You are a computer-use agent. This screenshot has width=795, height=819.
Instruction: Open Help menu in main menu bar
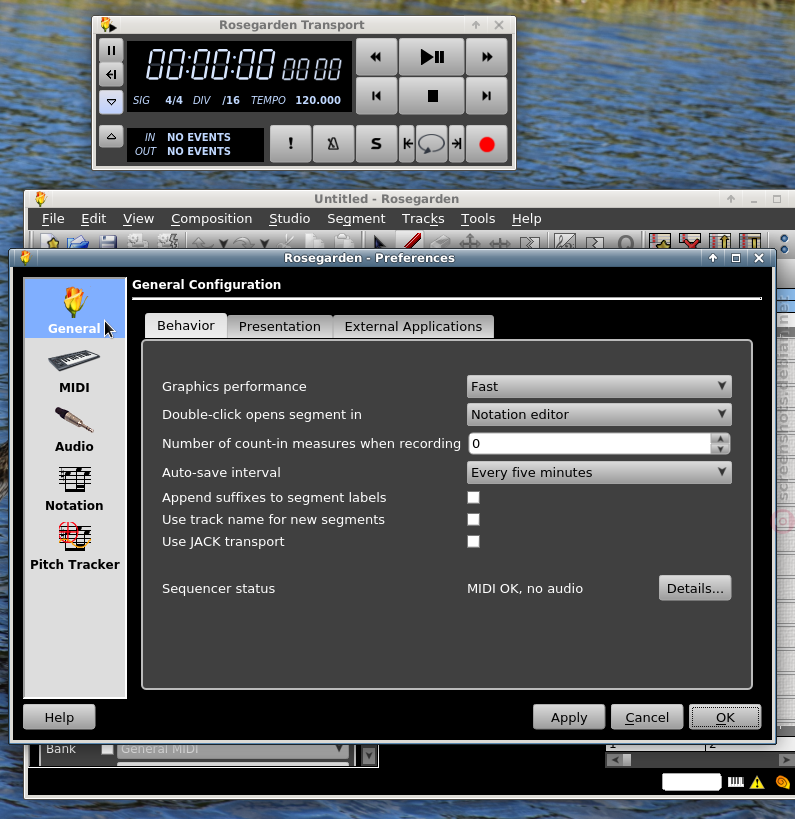point(527,218)
